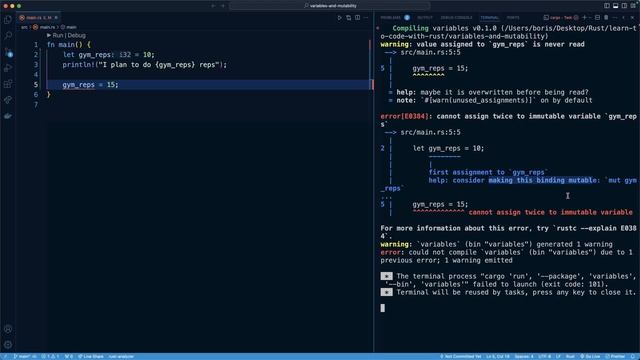Kill the terminal with the trash icon
Image resolution: width=640 pixels, height=360 pixels.
pos(606,18)
